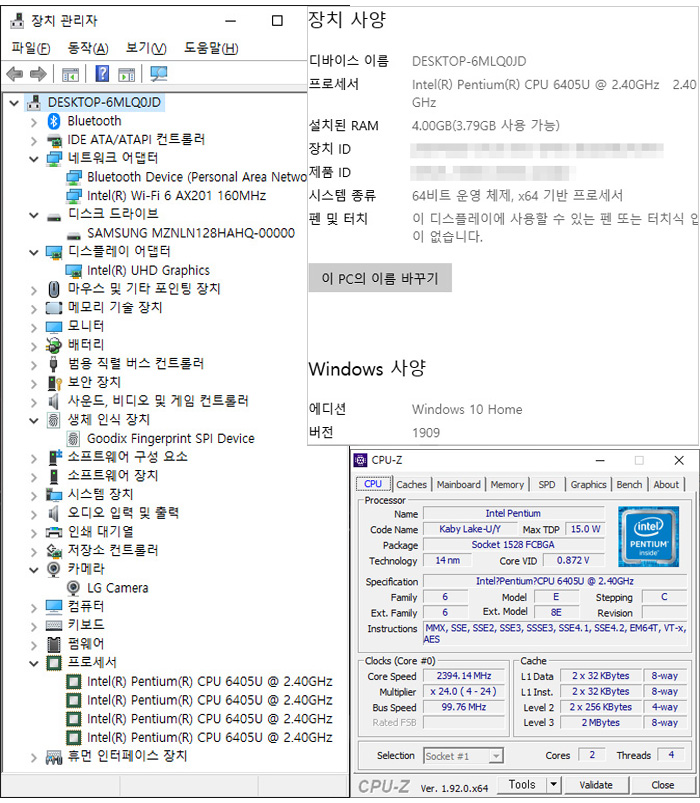The width and height of the screenshot is (700, 803).
Task: Click the blue help icon in toolbar
Action: pos(102,74)
